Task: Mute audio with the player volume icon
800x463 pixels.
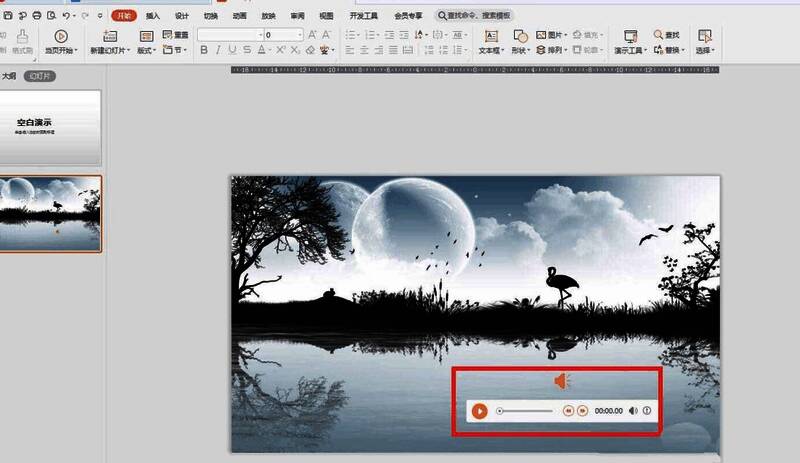Action: pos(633,411)
